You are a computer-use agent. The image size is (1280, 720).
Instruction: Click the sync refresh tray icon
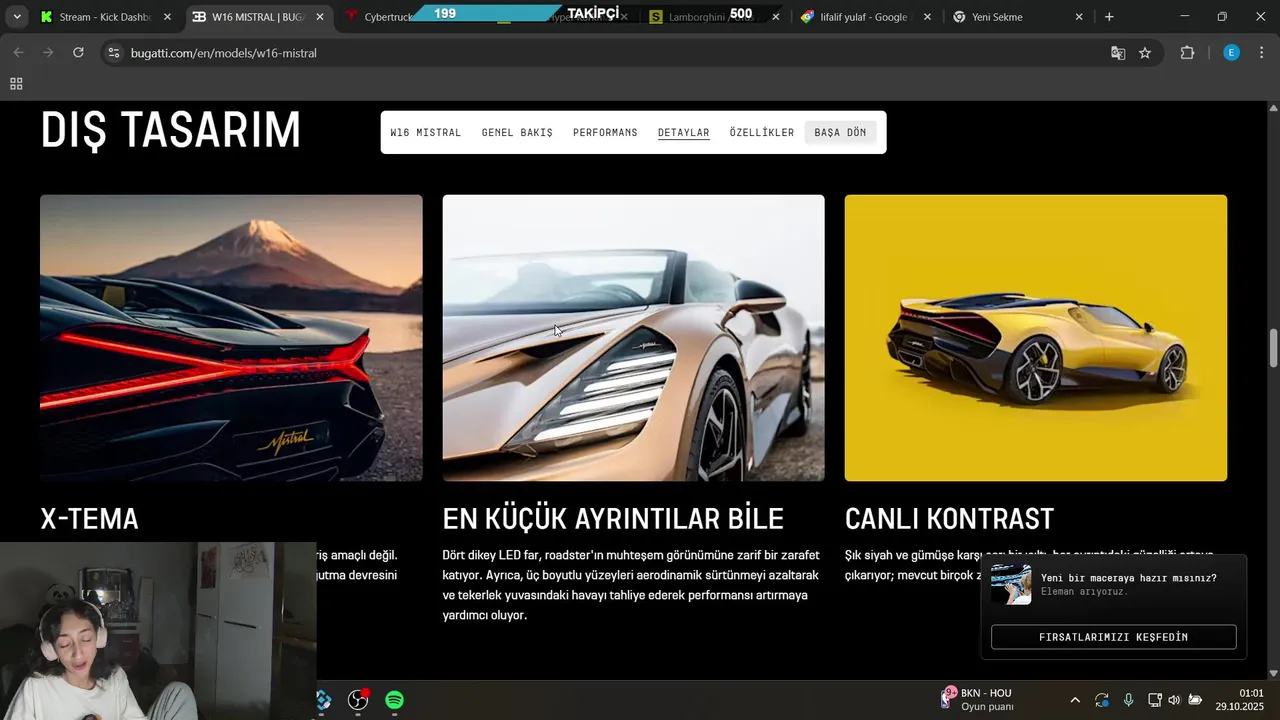(1102, 700)
